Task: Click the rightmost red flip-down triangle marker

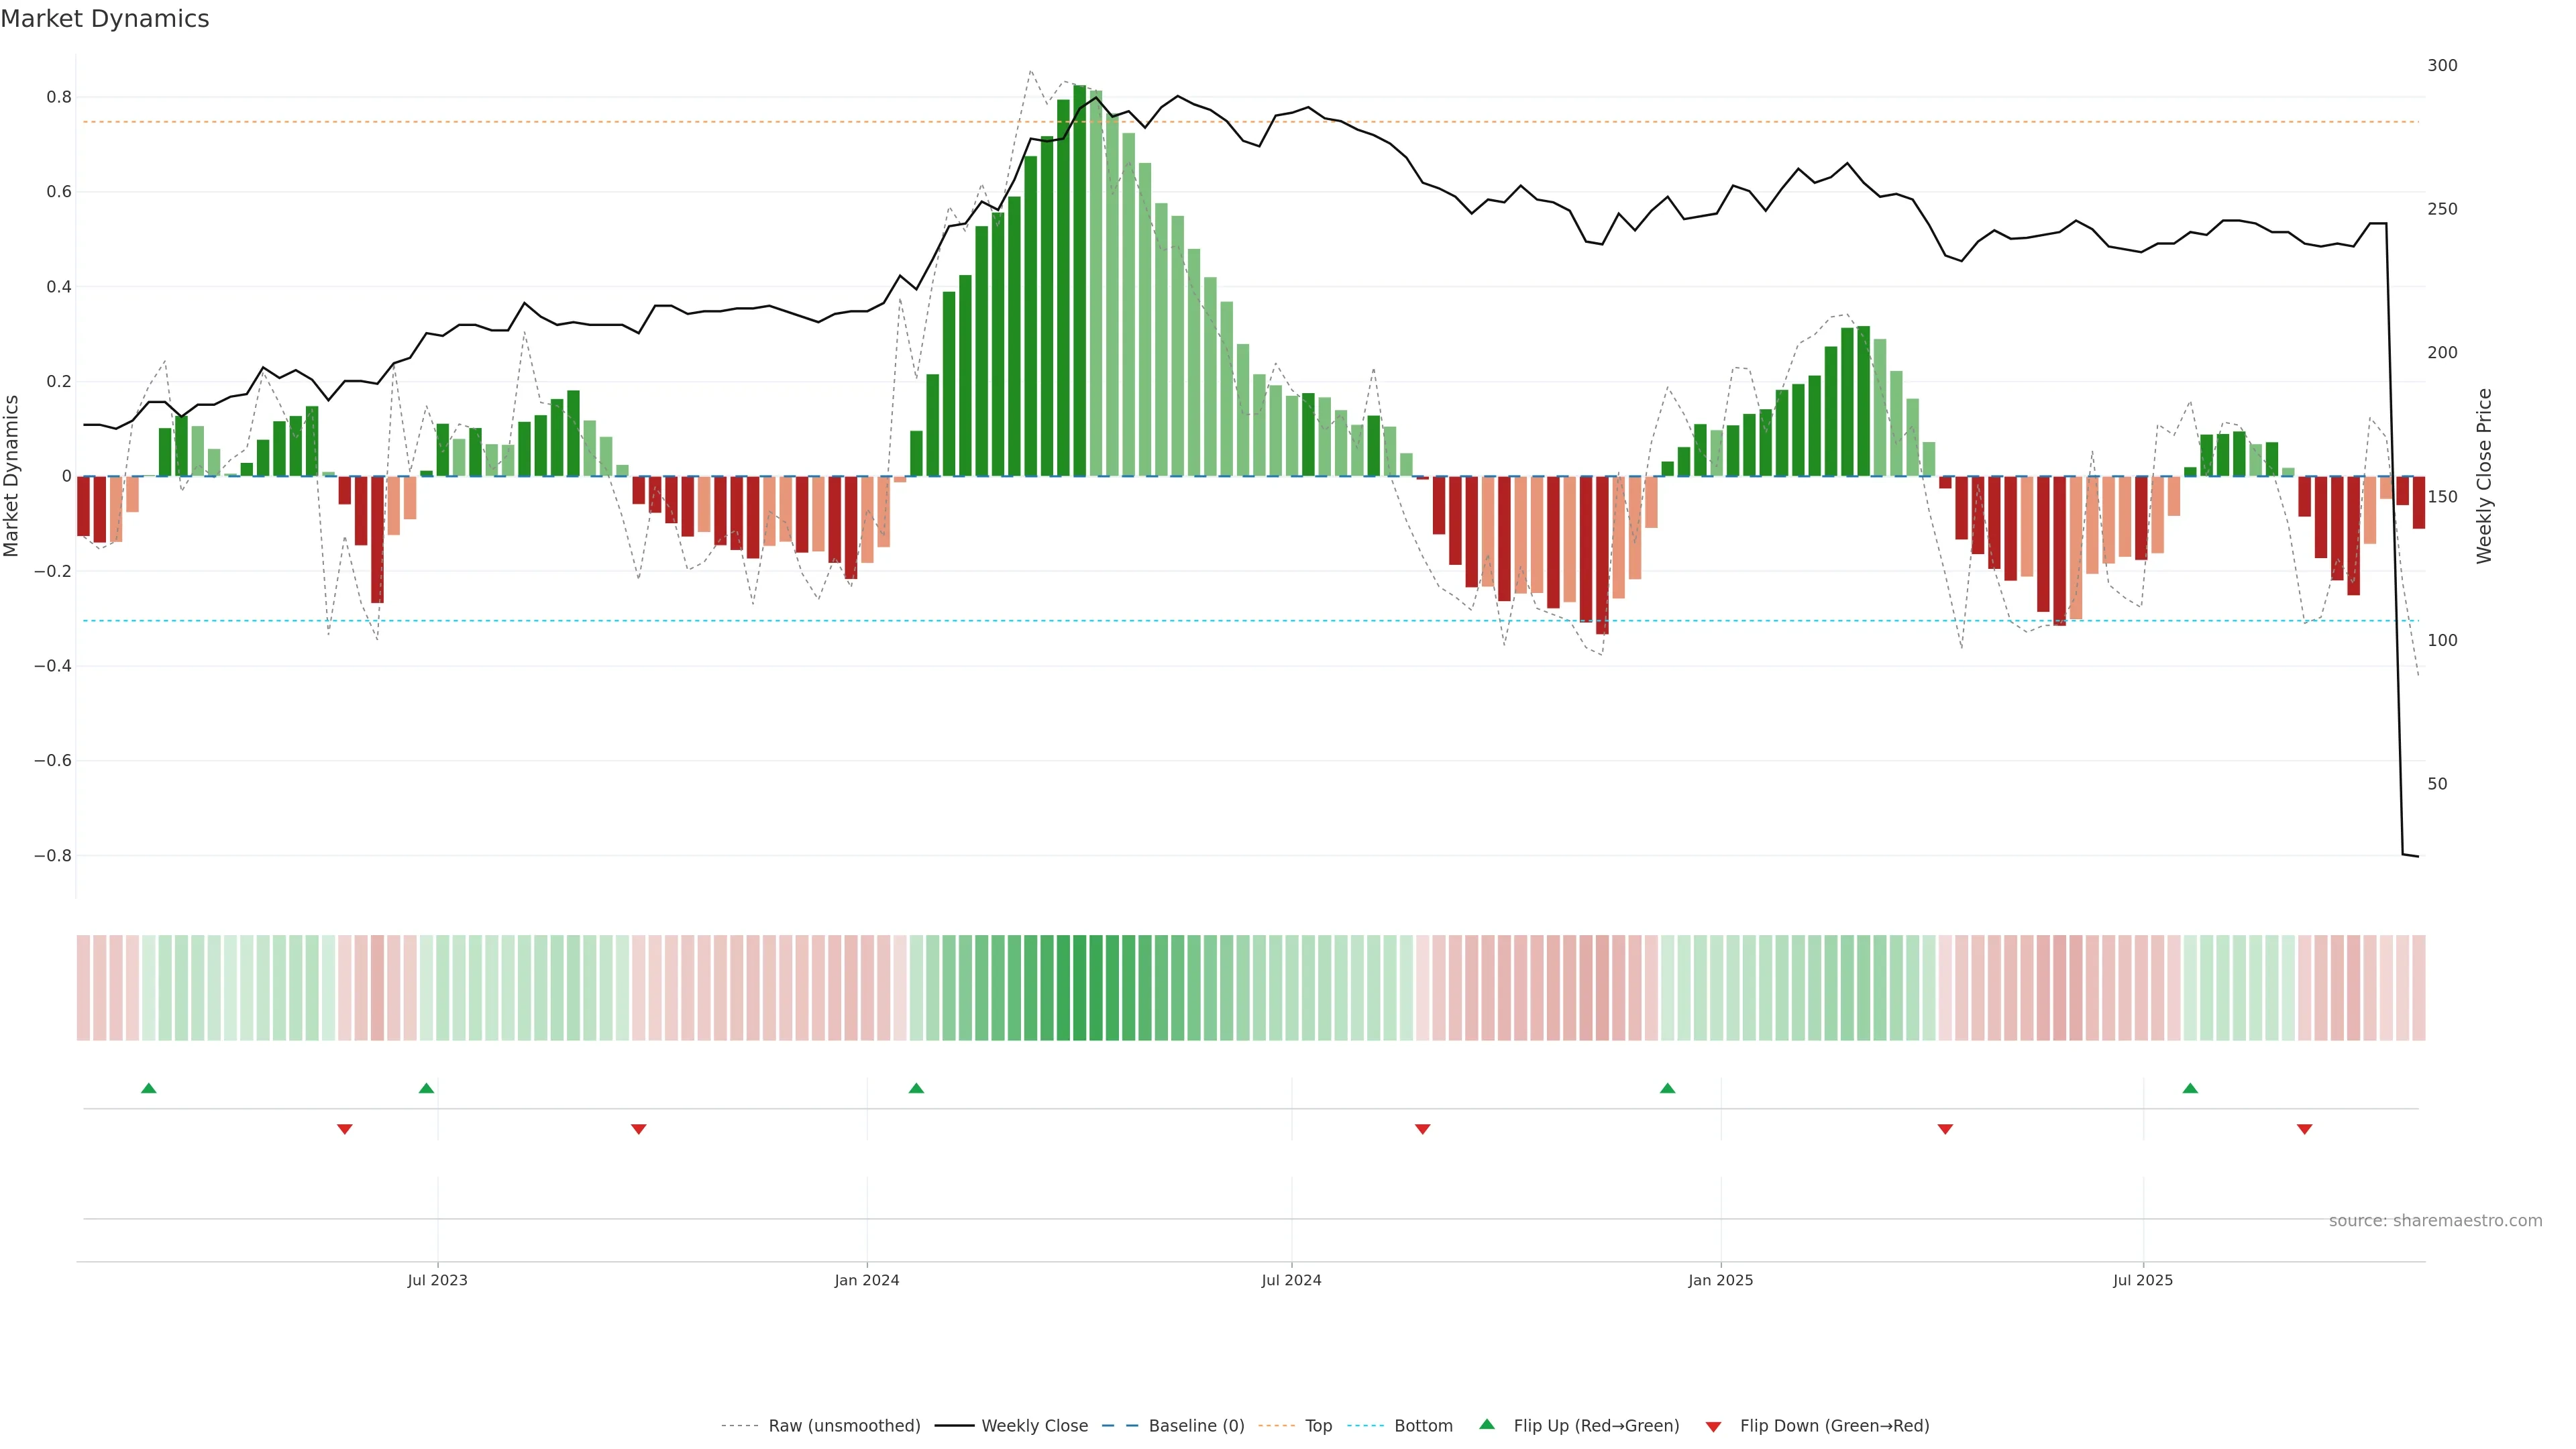Action: [2304, 1129]
